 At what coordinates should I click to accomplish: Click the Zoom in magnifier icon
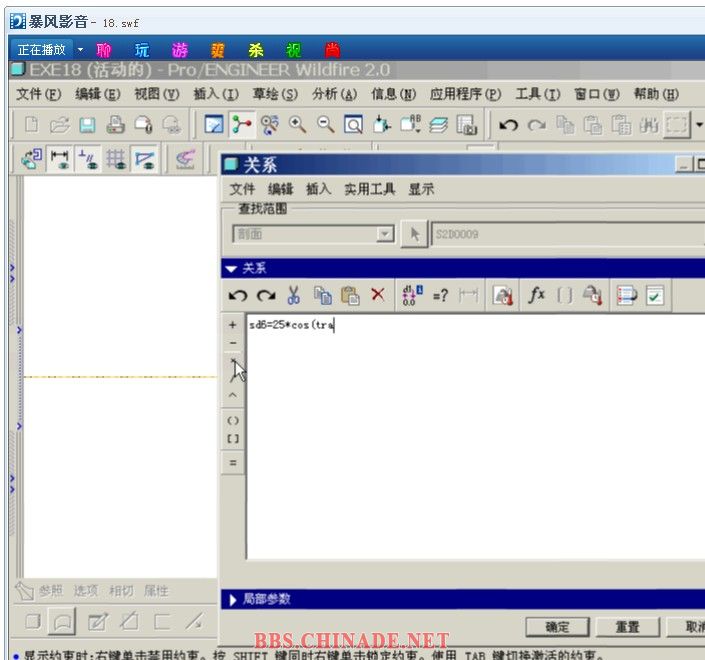298,125
